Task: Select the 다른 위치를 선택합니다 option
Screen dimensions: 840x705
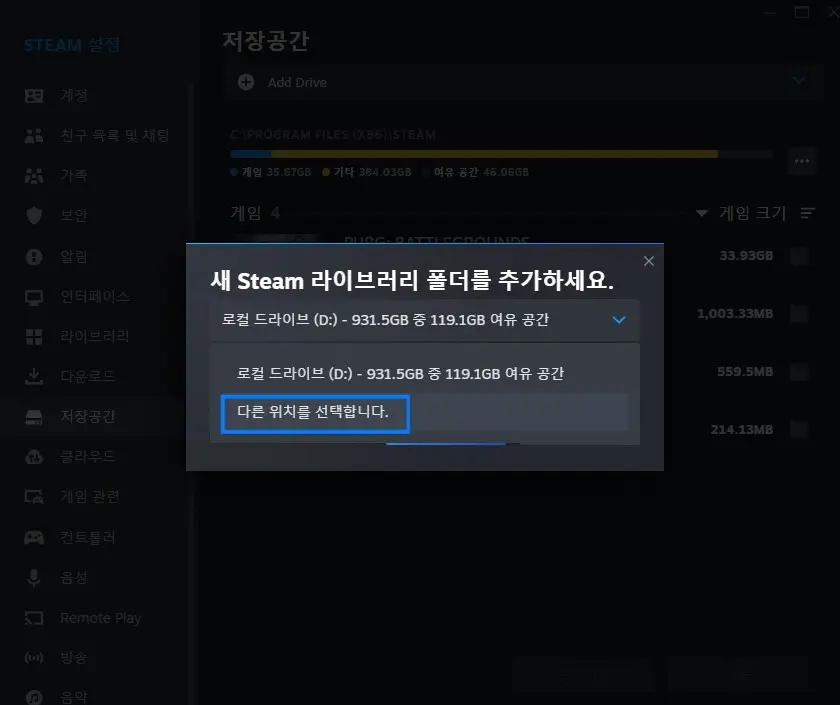Action: click(x=314, y=414)
